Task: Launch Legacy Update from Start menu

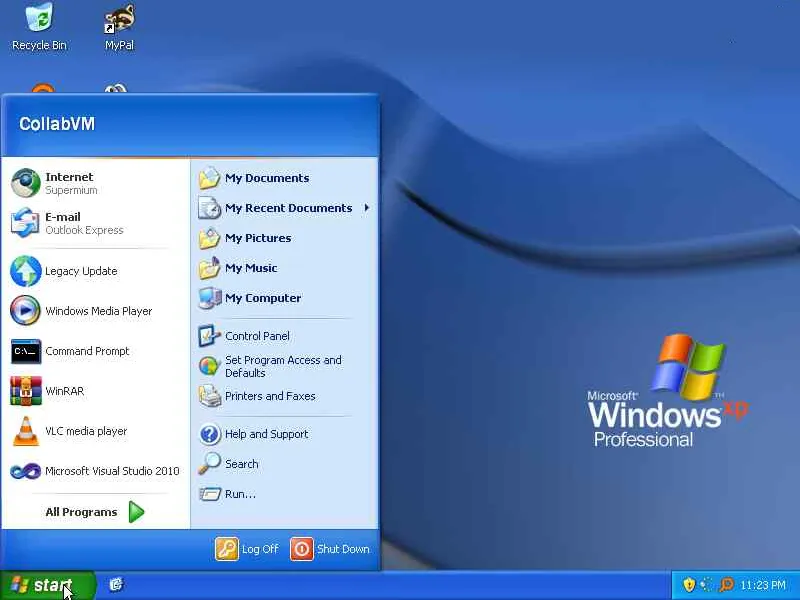Action: coord(26,271)
